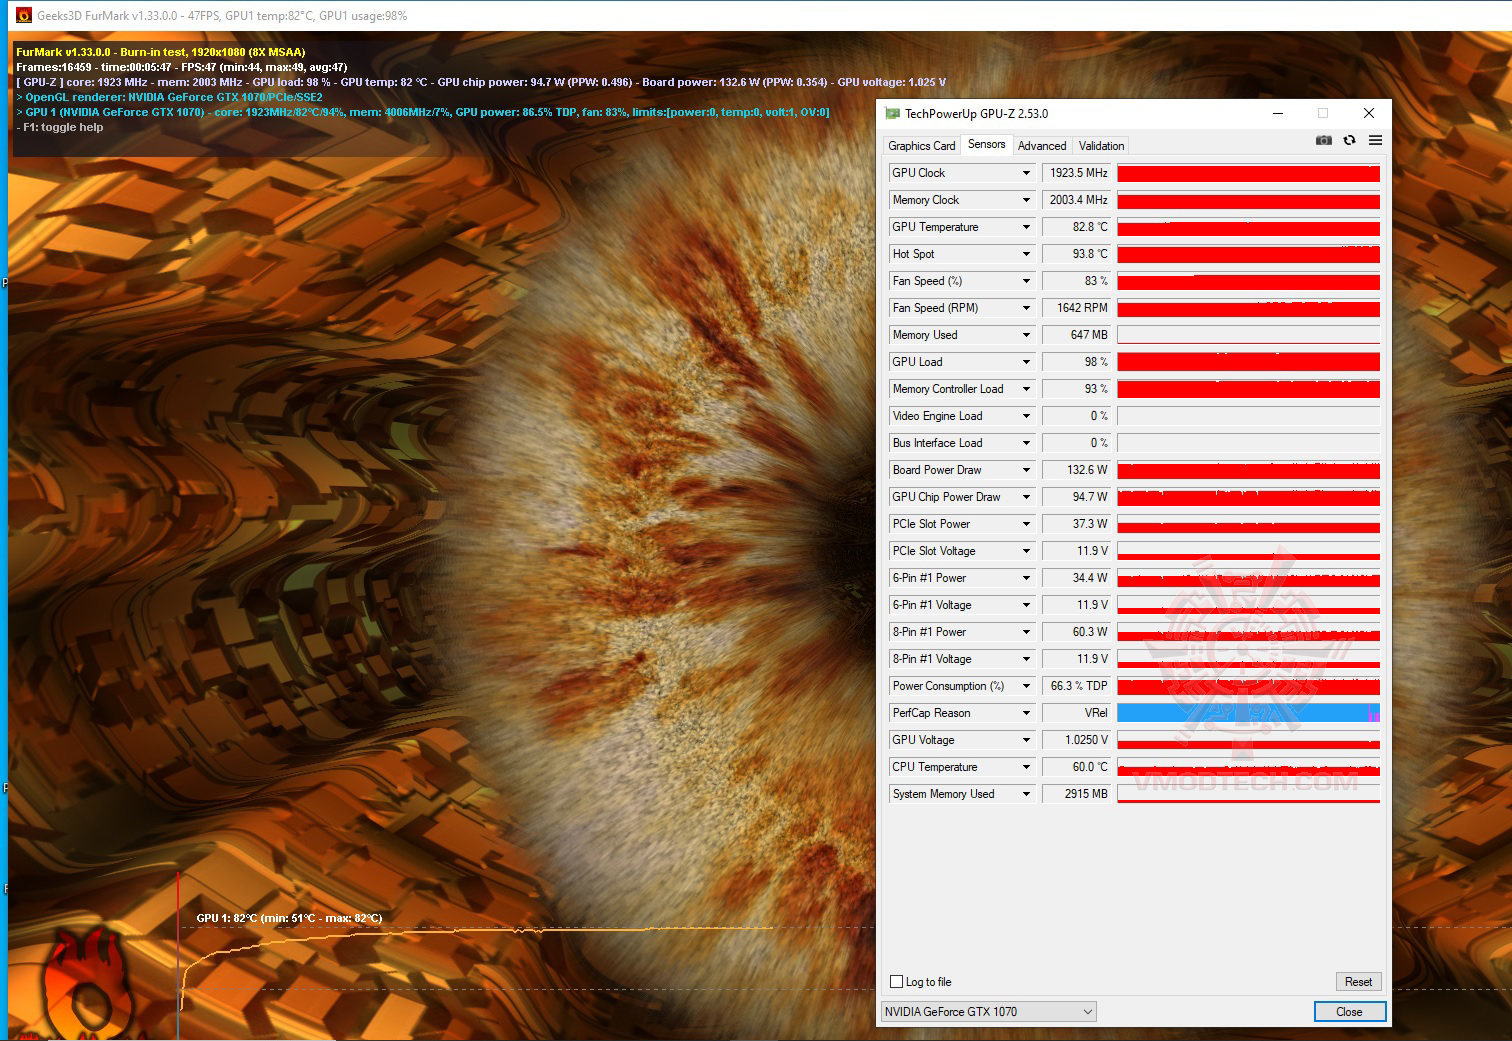Expand the GPU Clock sensor dropdown

point(1026,174)
